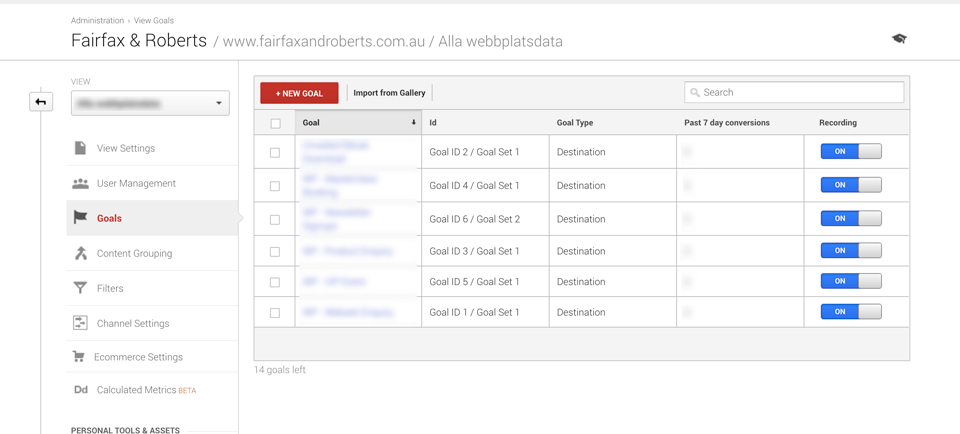
Task: Check the box for Goal ID 6 row
Action: click(275, 219)
